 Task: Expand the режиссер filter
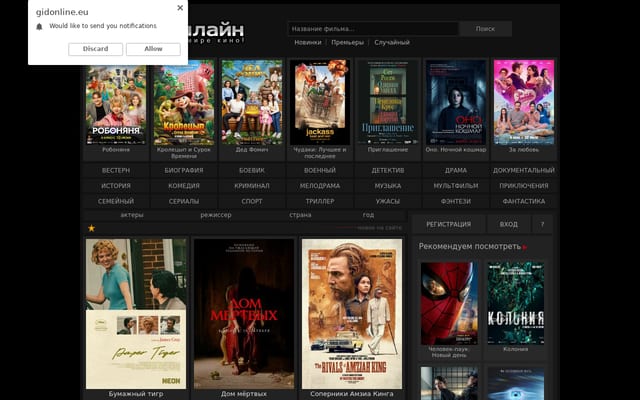(216, 215)
